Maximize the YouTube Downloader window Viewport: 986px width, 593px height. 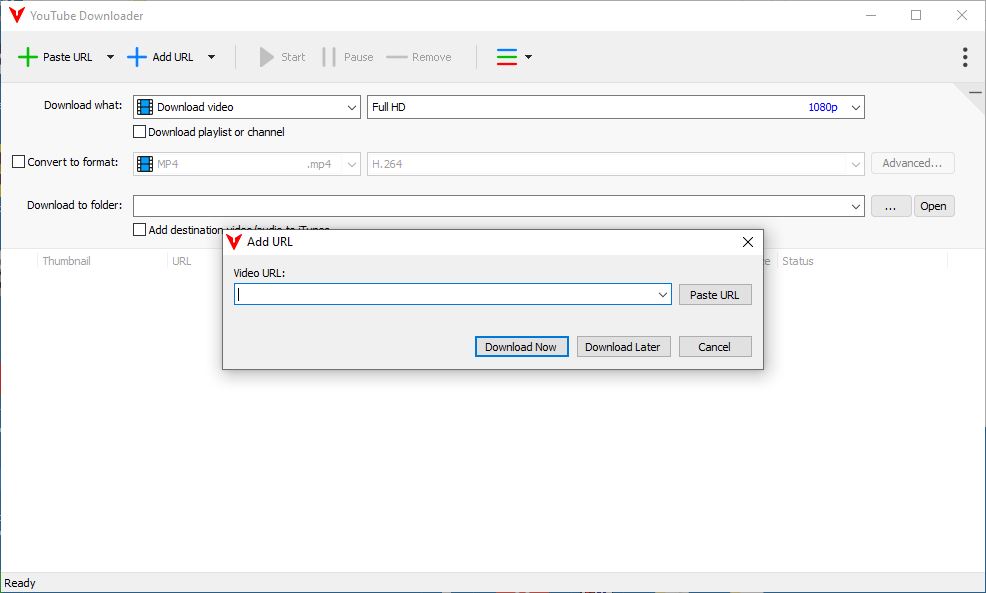(x=916, y=15)
